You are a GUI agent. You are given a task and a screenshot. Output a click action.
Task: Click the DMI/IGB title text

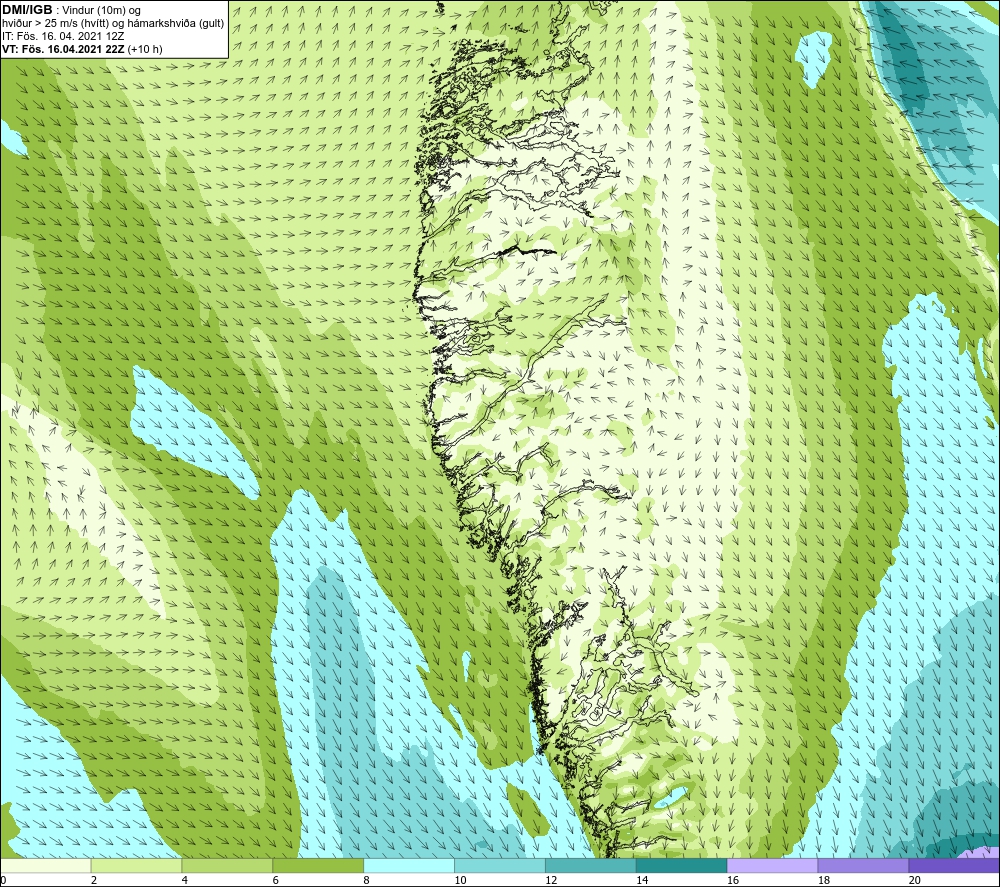pos(27,10)
